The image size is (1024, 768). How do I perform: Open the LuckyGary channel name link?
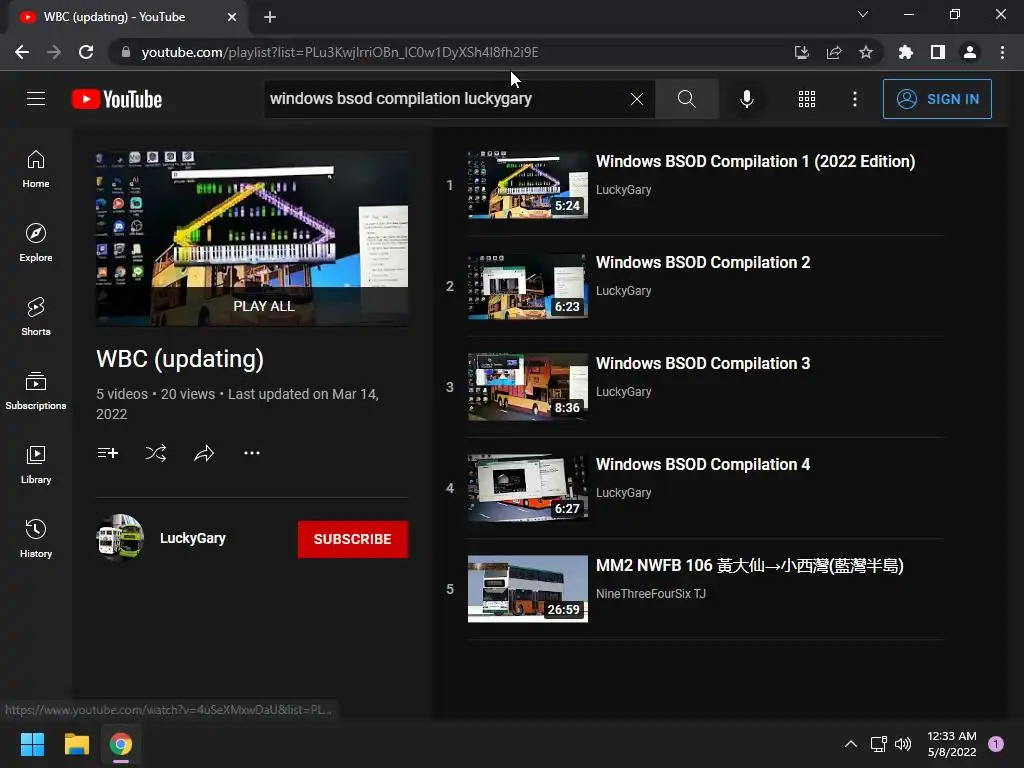(193, 538)
